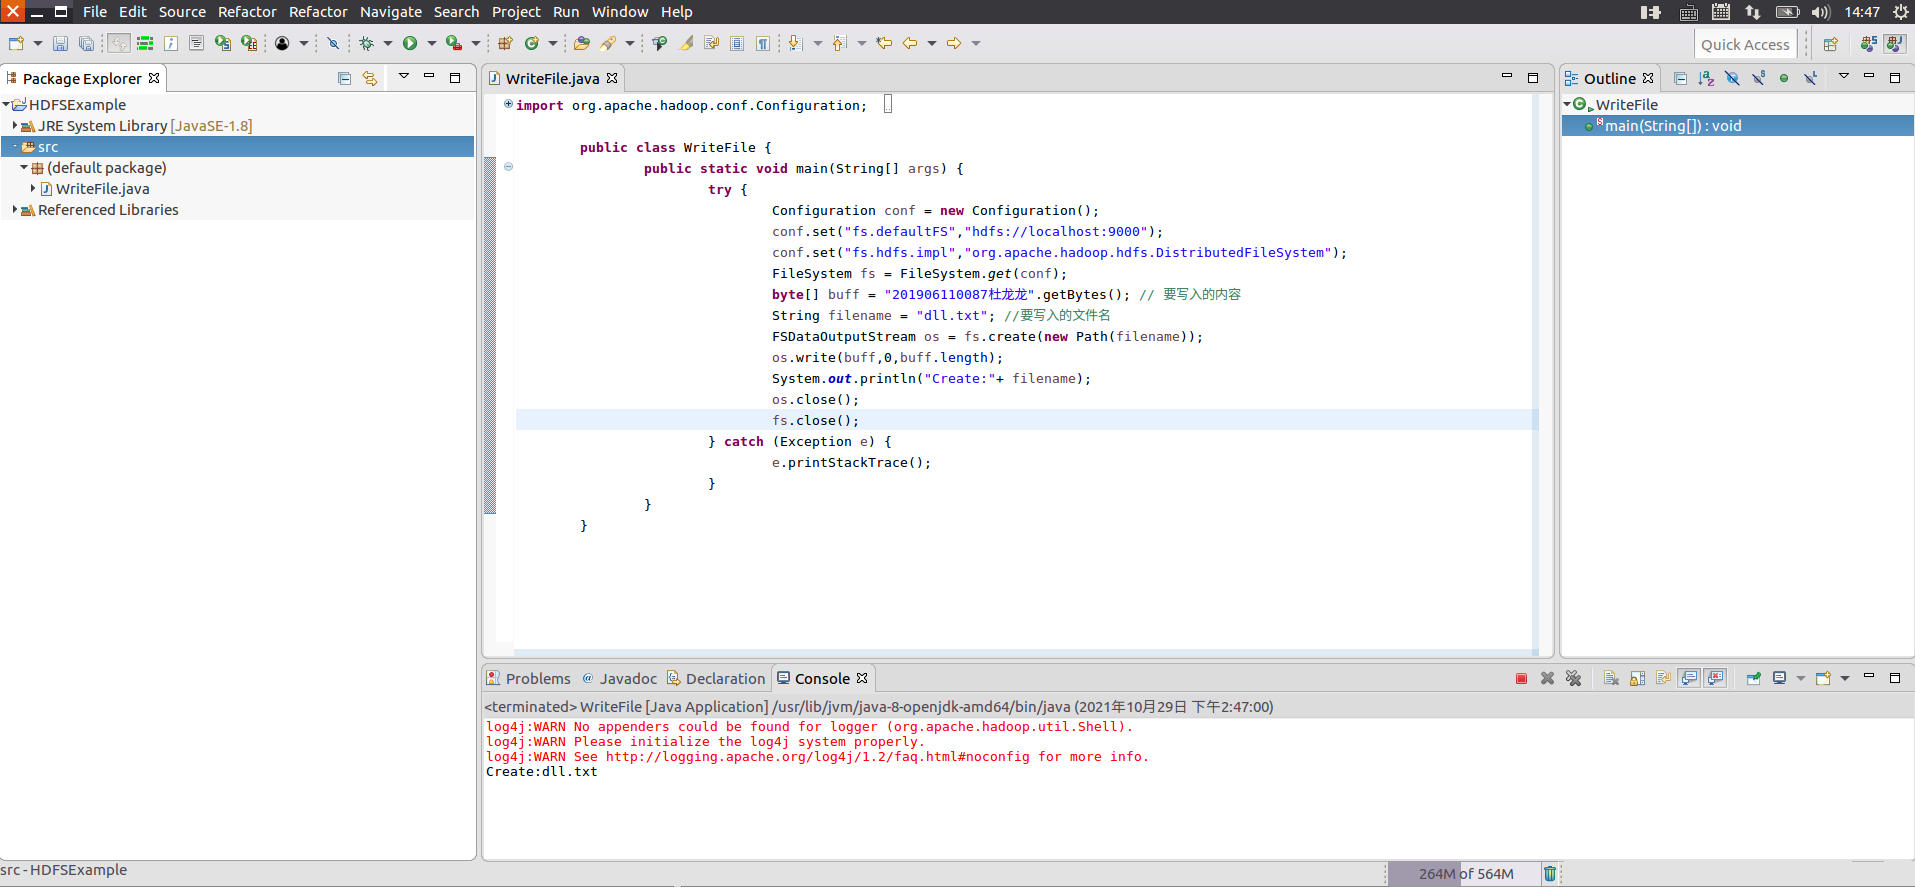Click the Open Perspective icon

point(1830,44)
